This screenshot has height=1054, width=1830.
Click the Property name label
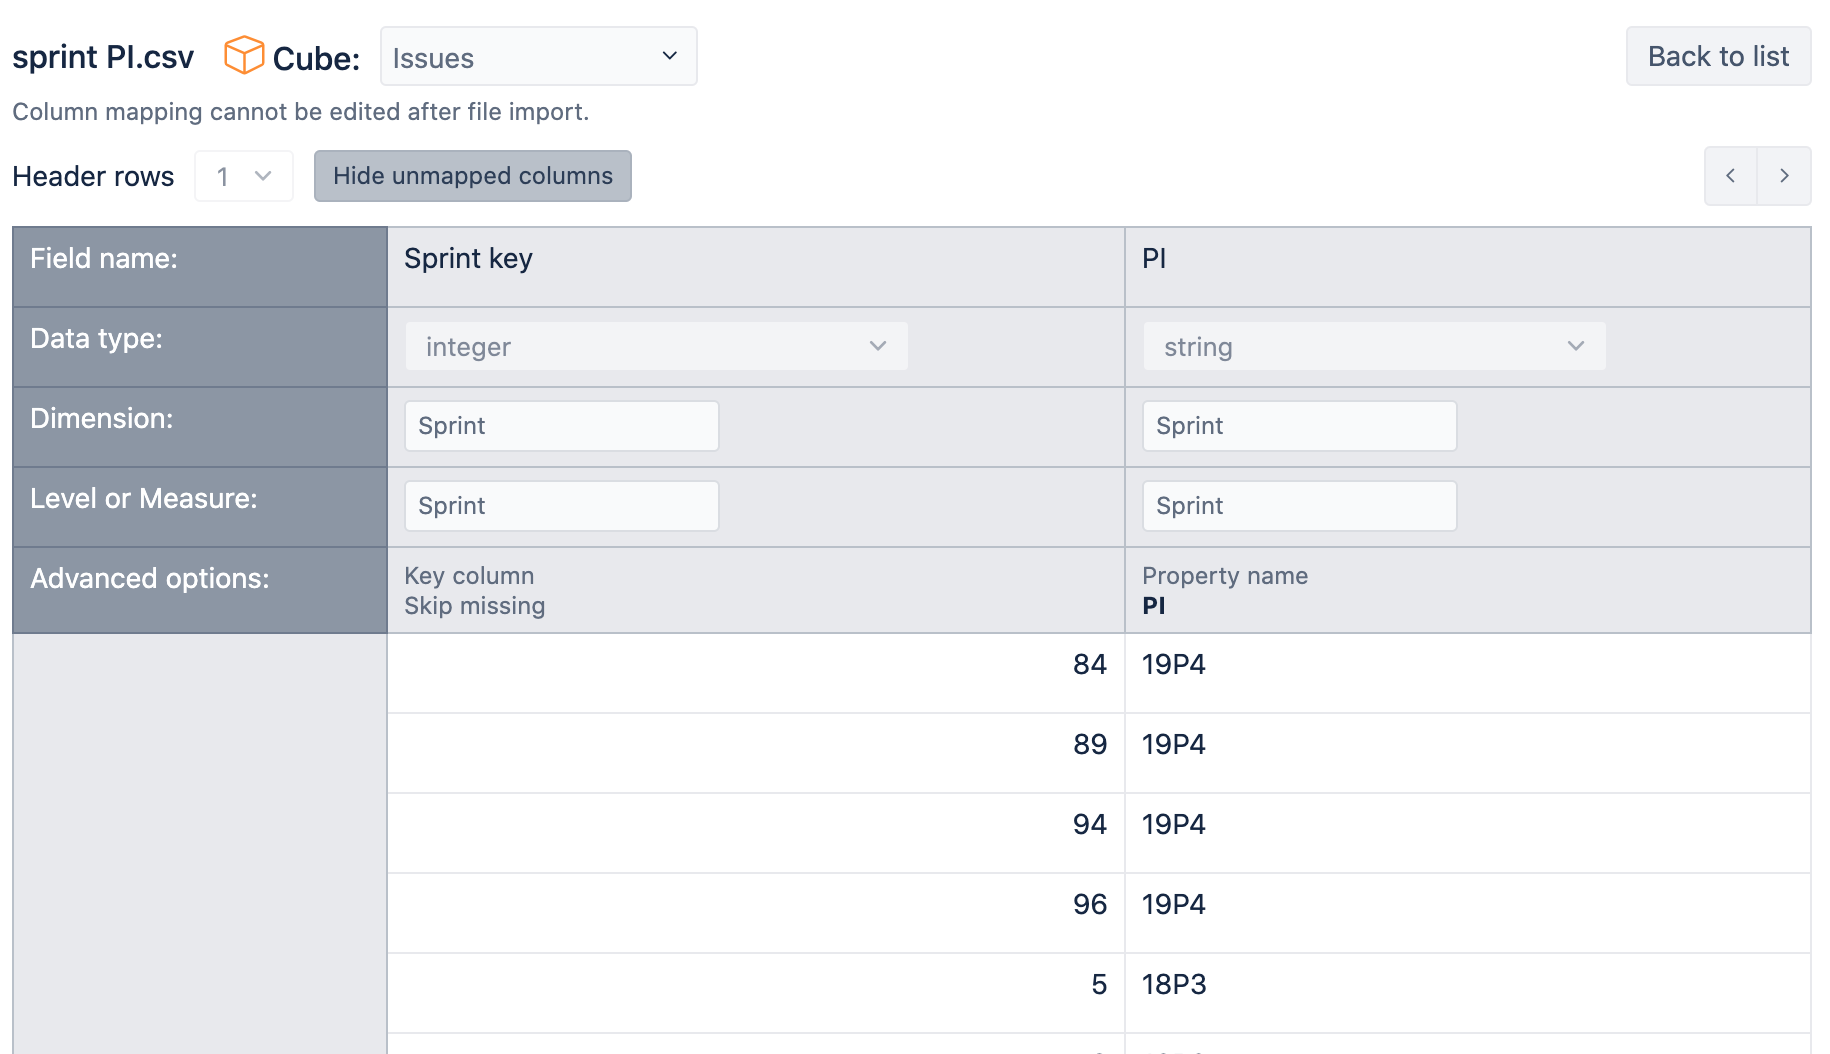[1225, 576]
